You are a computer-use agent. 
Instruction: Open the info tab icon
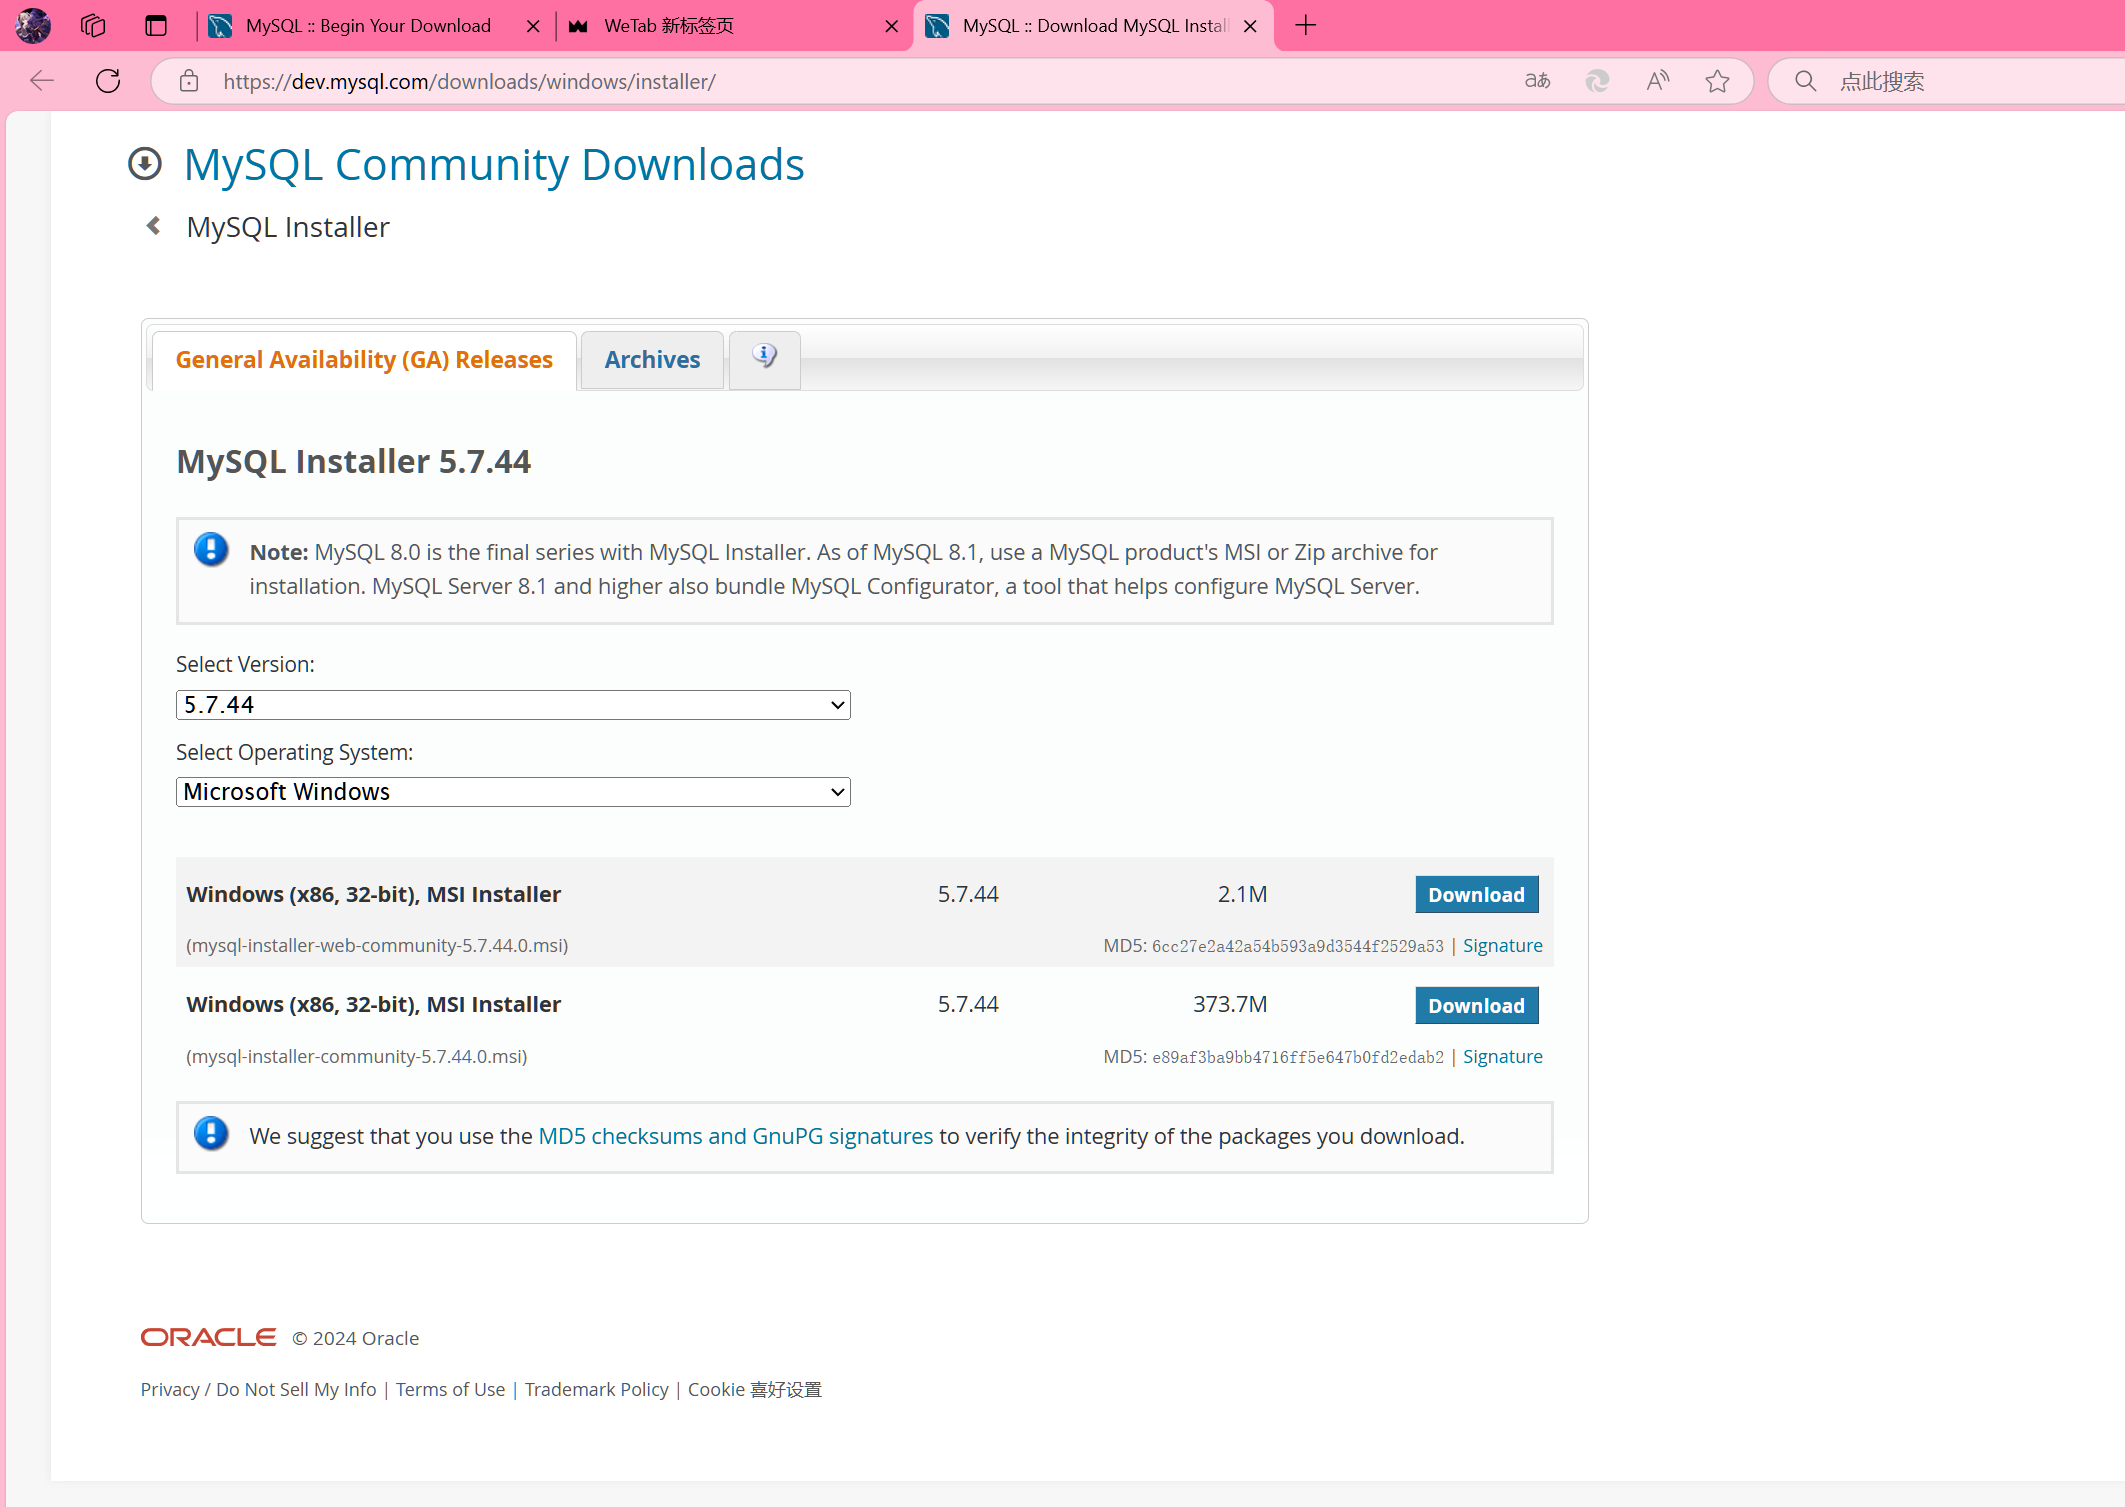764,358
